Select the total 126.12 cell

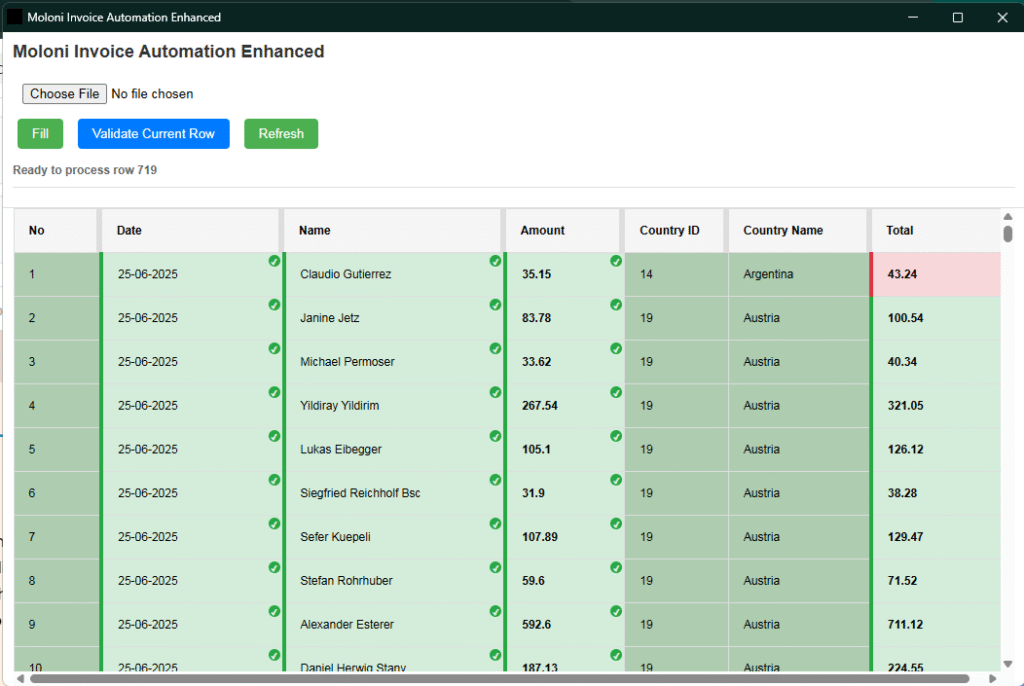pos(935,449)
